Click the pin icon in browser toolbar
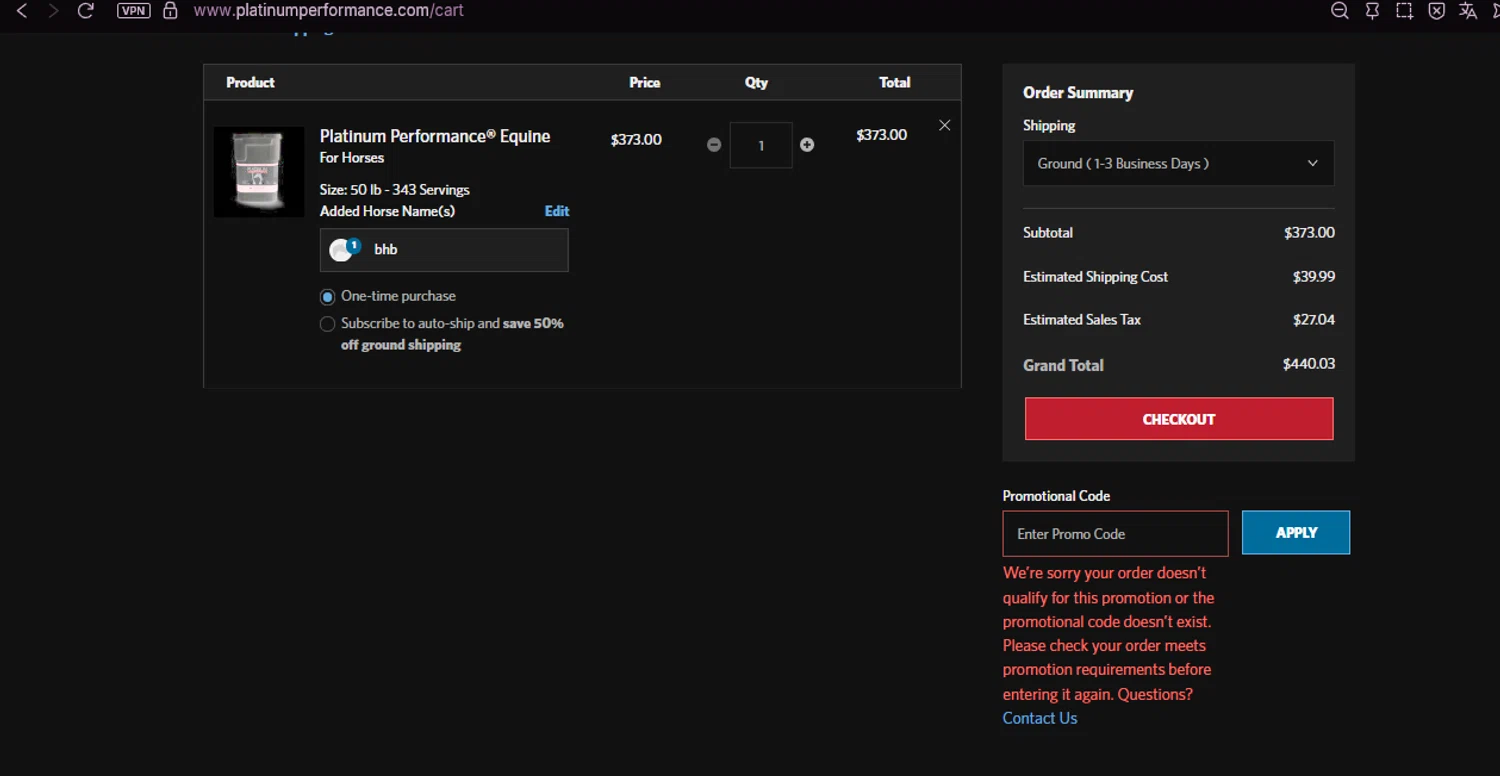Image resolution: width=1500 pixels, height=776 pixels. tap(1372, 11)
